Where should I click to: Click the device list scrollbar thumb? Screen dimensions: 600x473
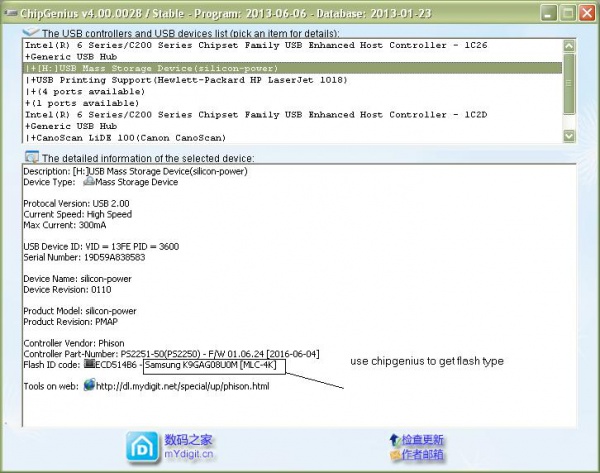point(569,83)
